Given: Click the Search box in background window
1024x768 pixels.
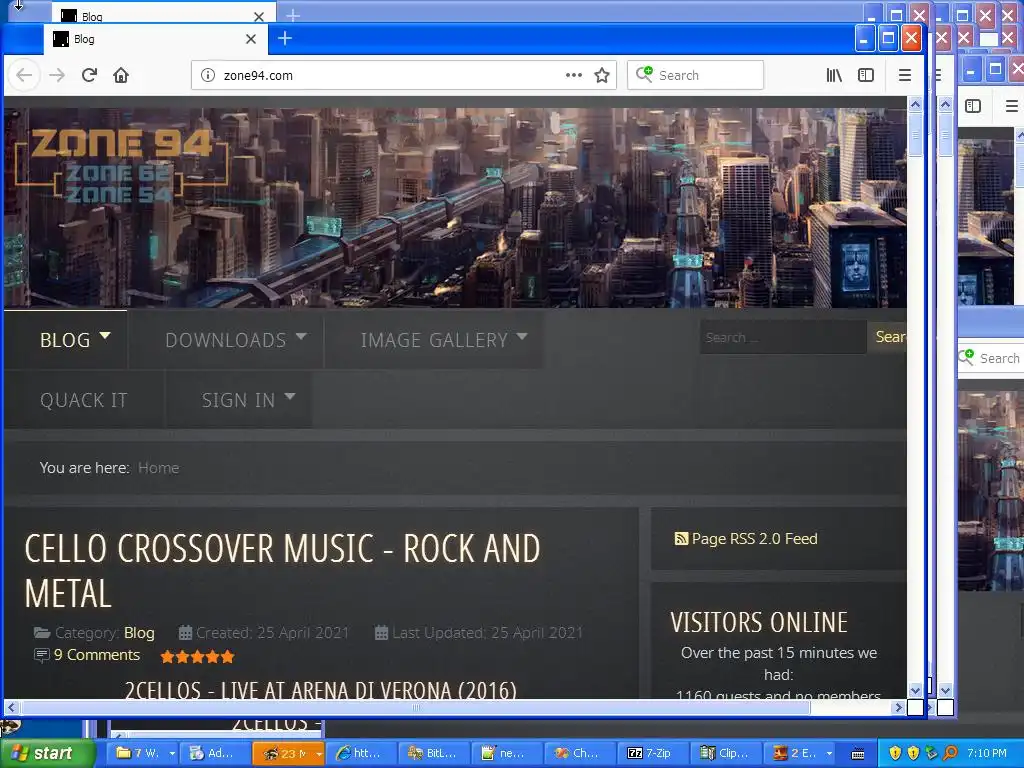Looking at the screenshot, I should [991, 358].
